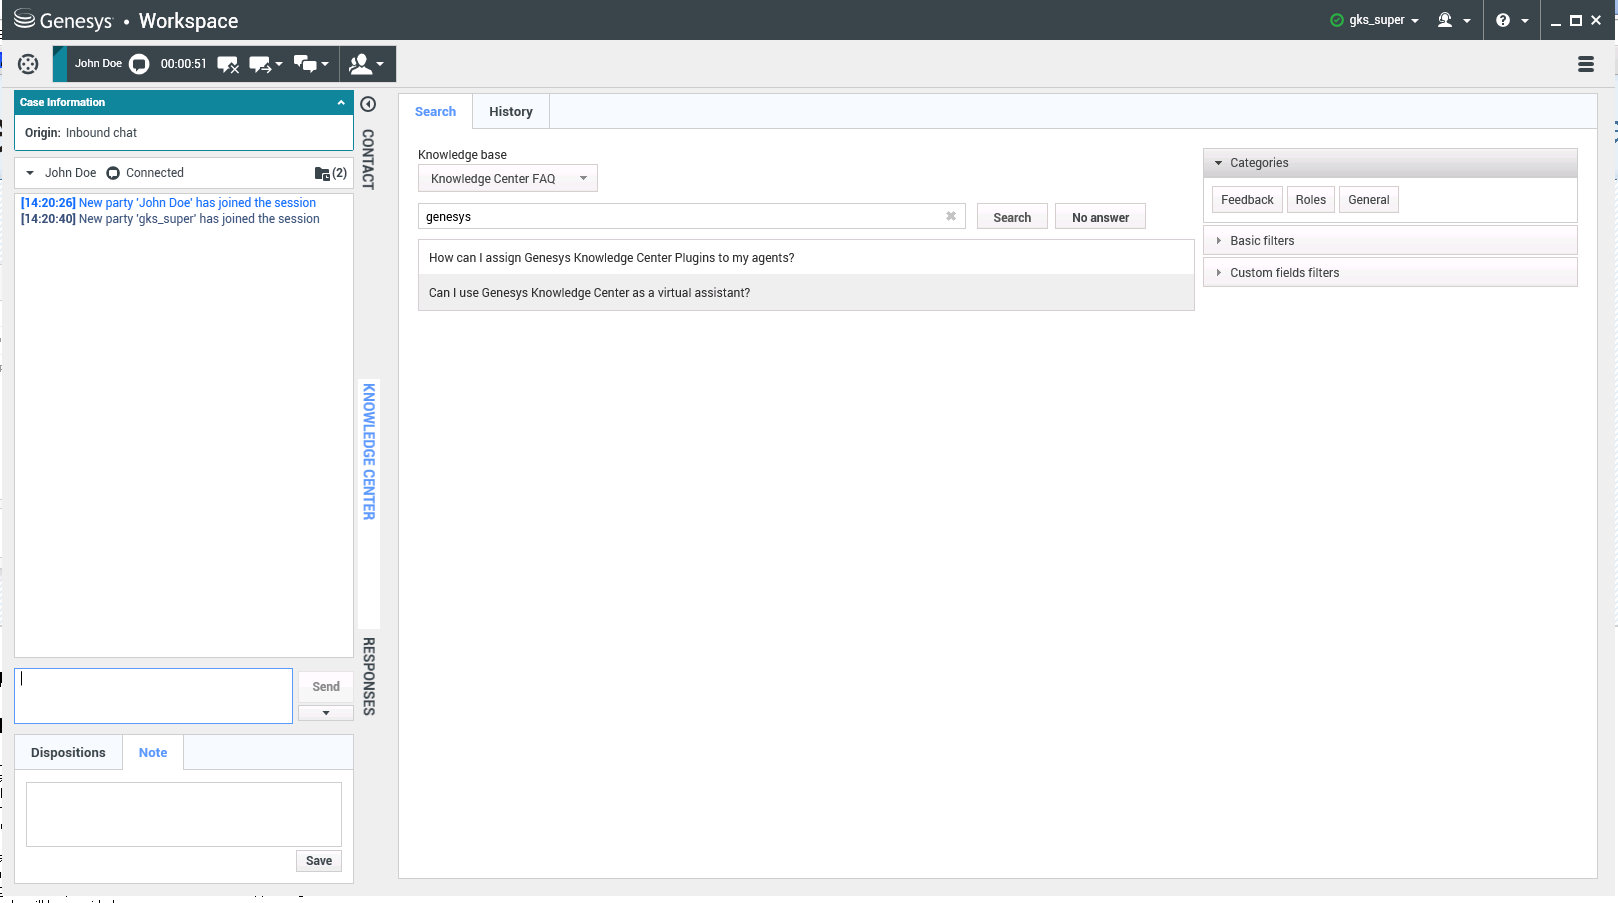Click the instant chat conference icon
Viewport: 1618px width, 903px height.
(305, 65)
